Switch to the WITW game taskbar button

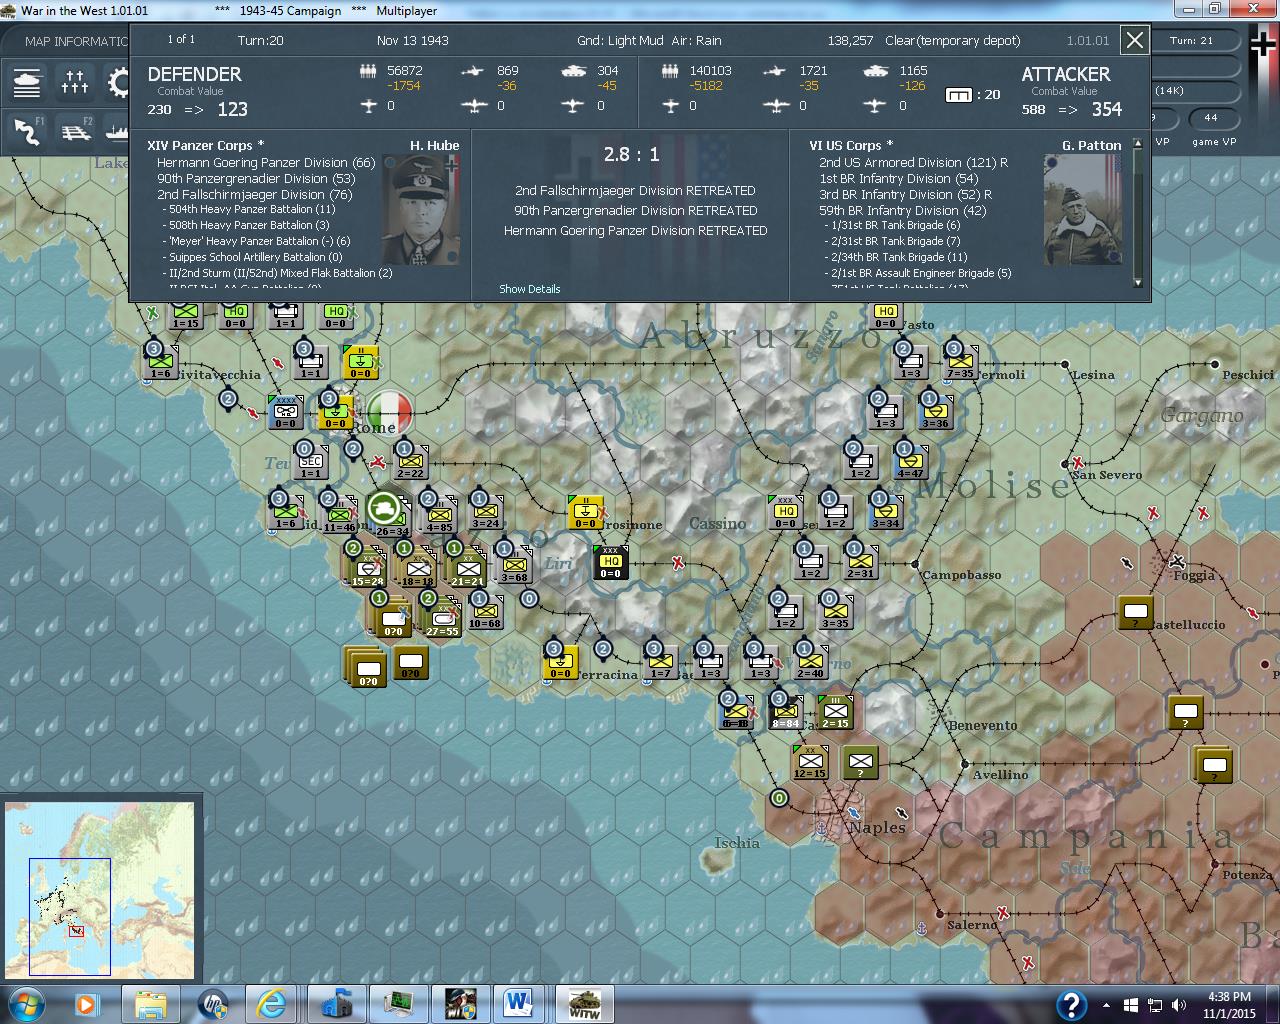tap(582, 1003)
